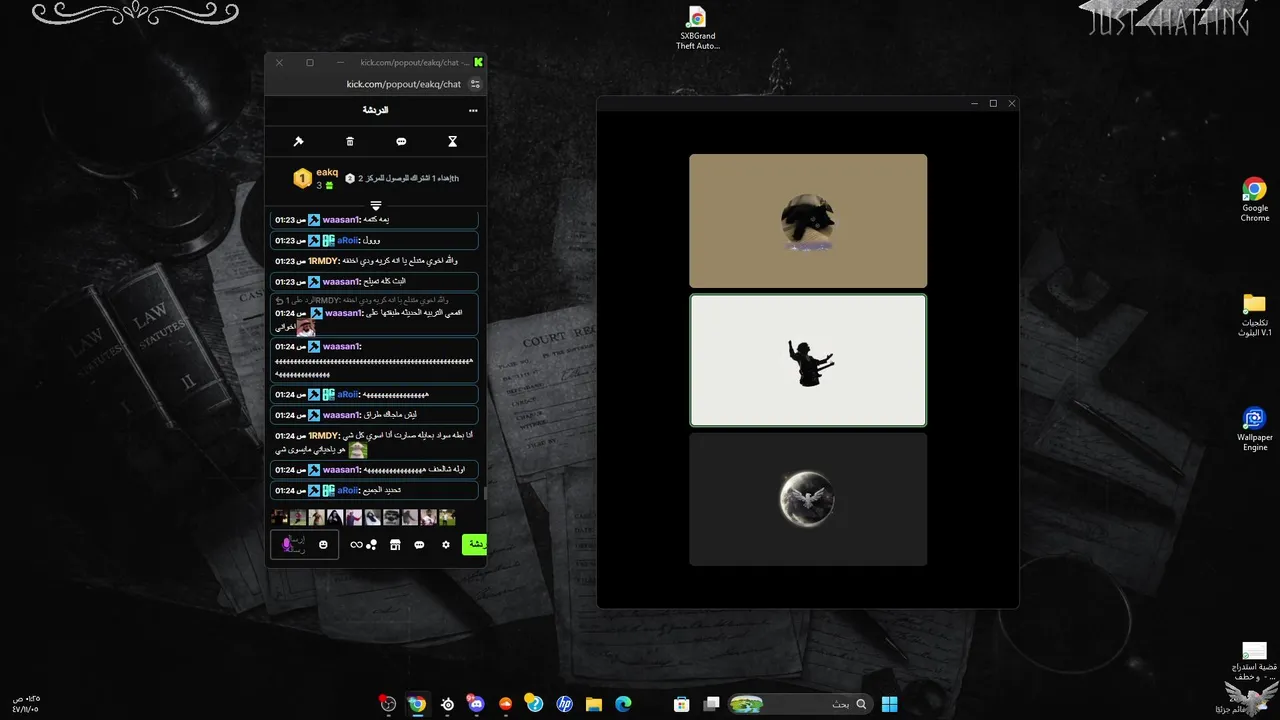1280x720 pixels.
Task: Click the trash can icon in chat toolbar
Action: coord(350,142)
